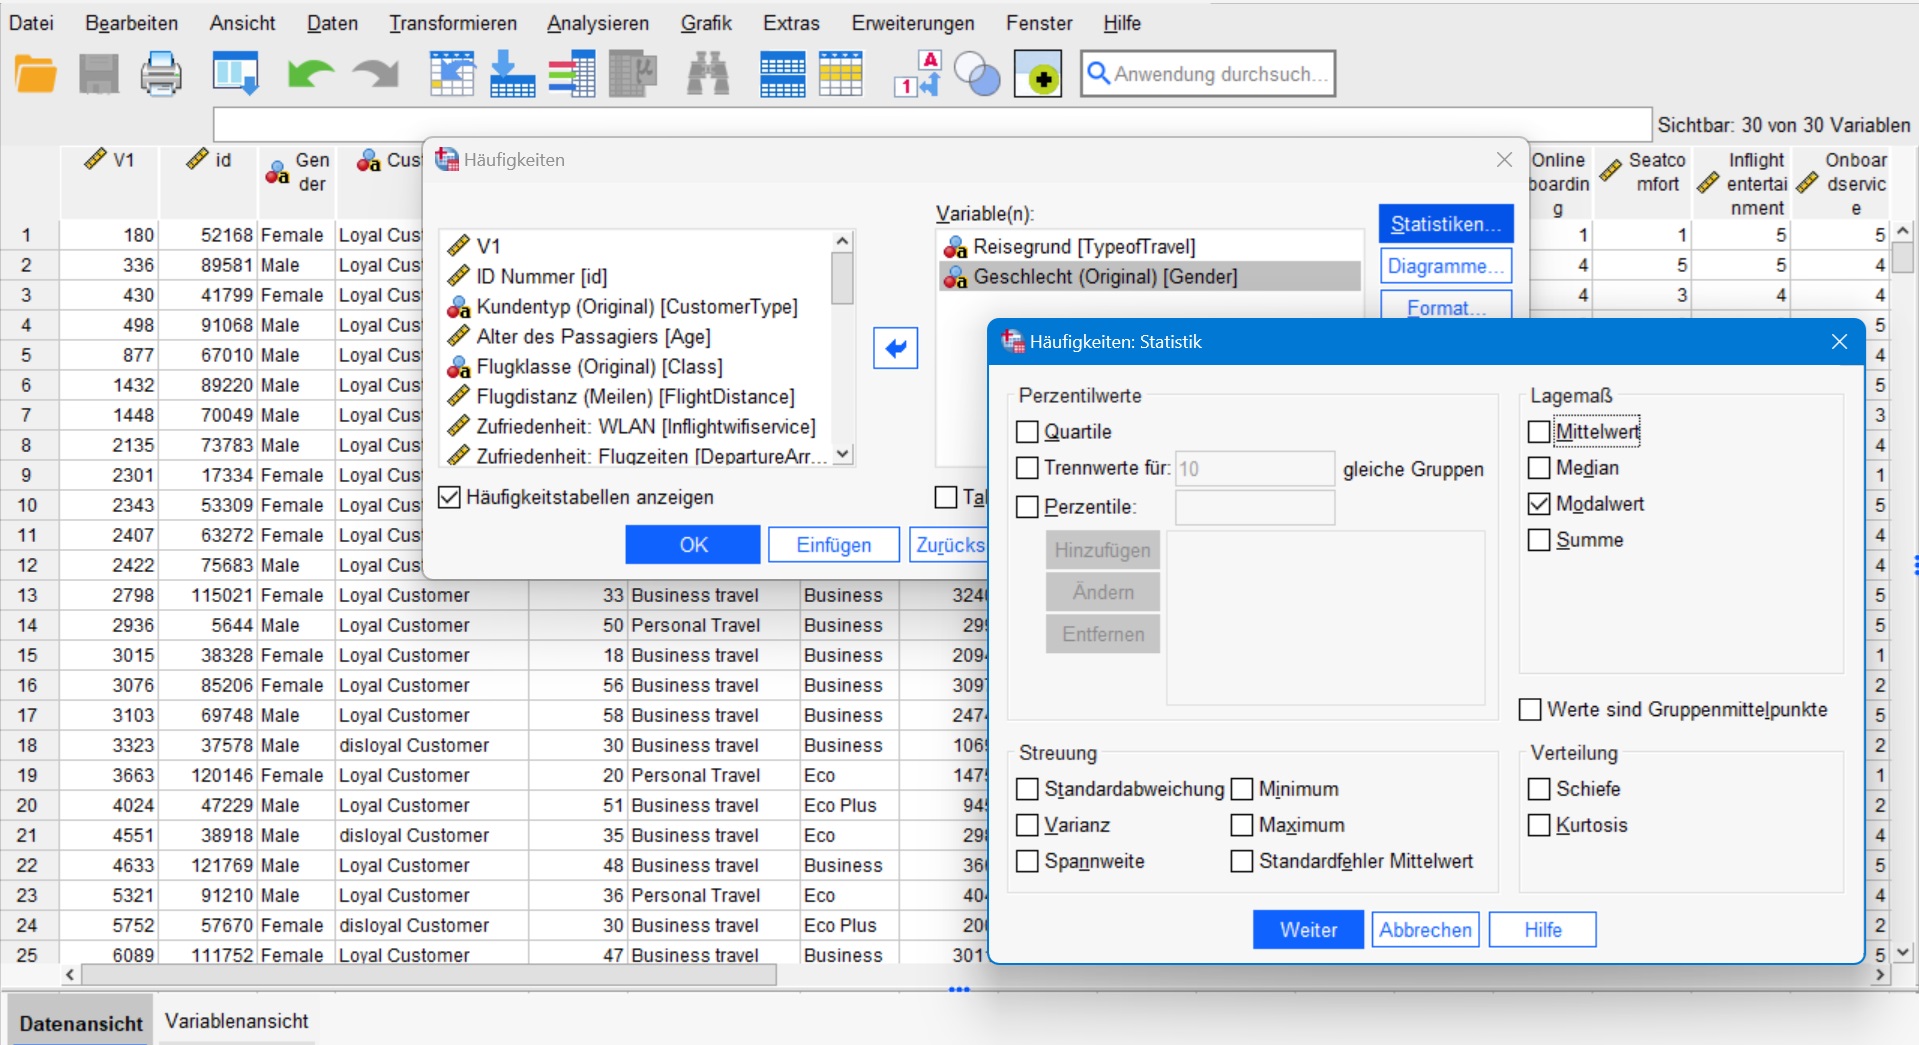Viewport: 1919px width, 1045px height.
Task: Click the printer icon in the toolbar
Action: [x=161, y=75]
